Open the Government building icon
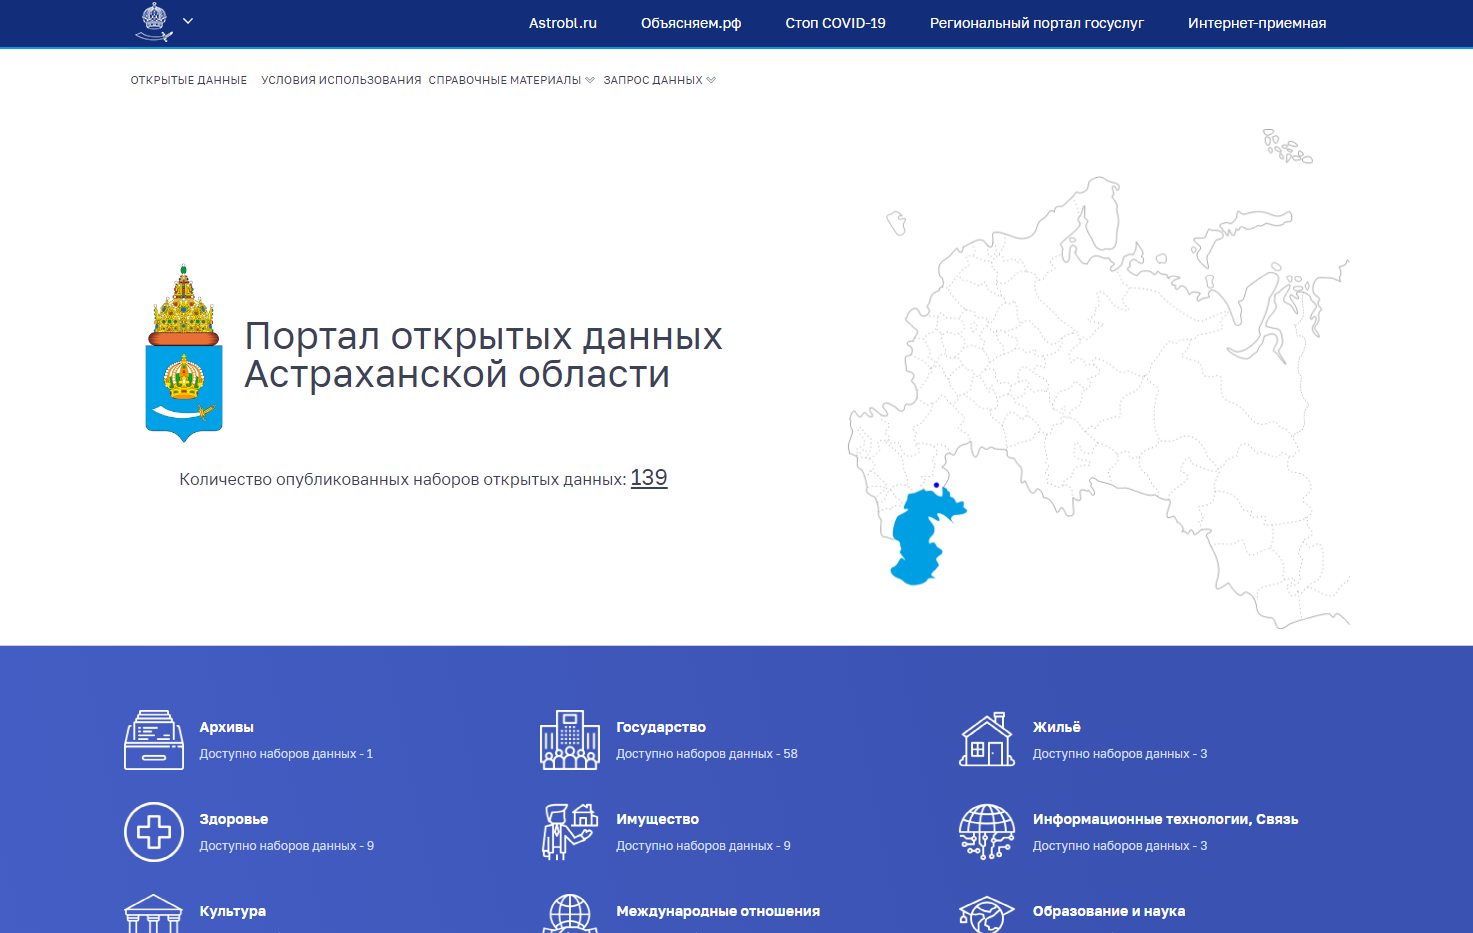The height and width of the screenshot is (933, 1473). [570, 740]
